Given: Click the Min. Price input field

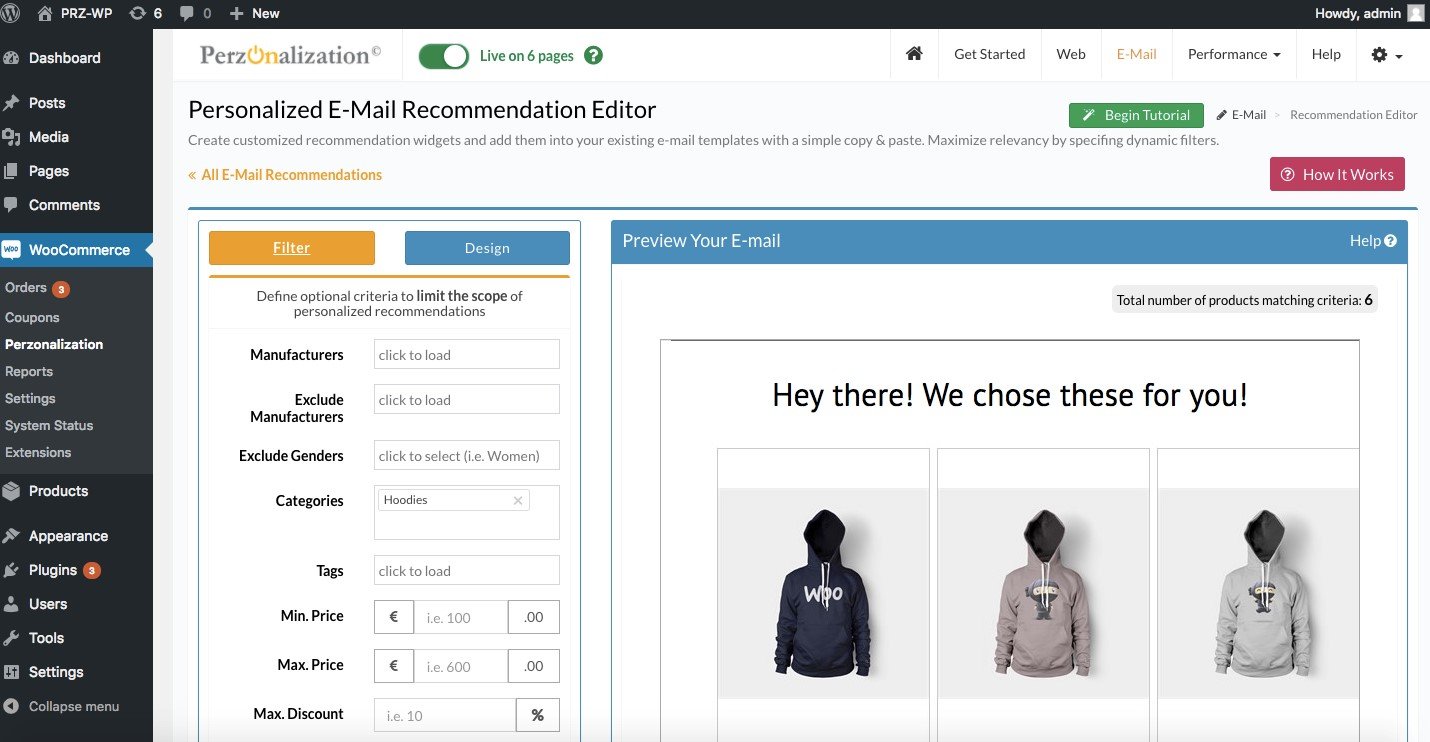Looking at the screenshot, I should coord(461,617).
